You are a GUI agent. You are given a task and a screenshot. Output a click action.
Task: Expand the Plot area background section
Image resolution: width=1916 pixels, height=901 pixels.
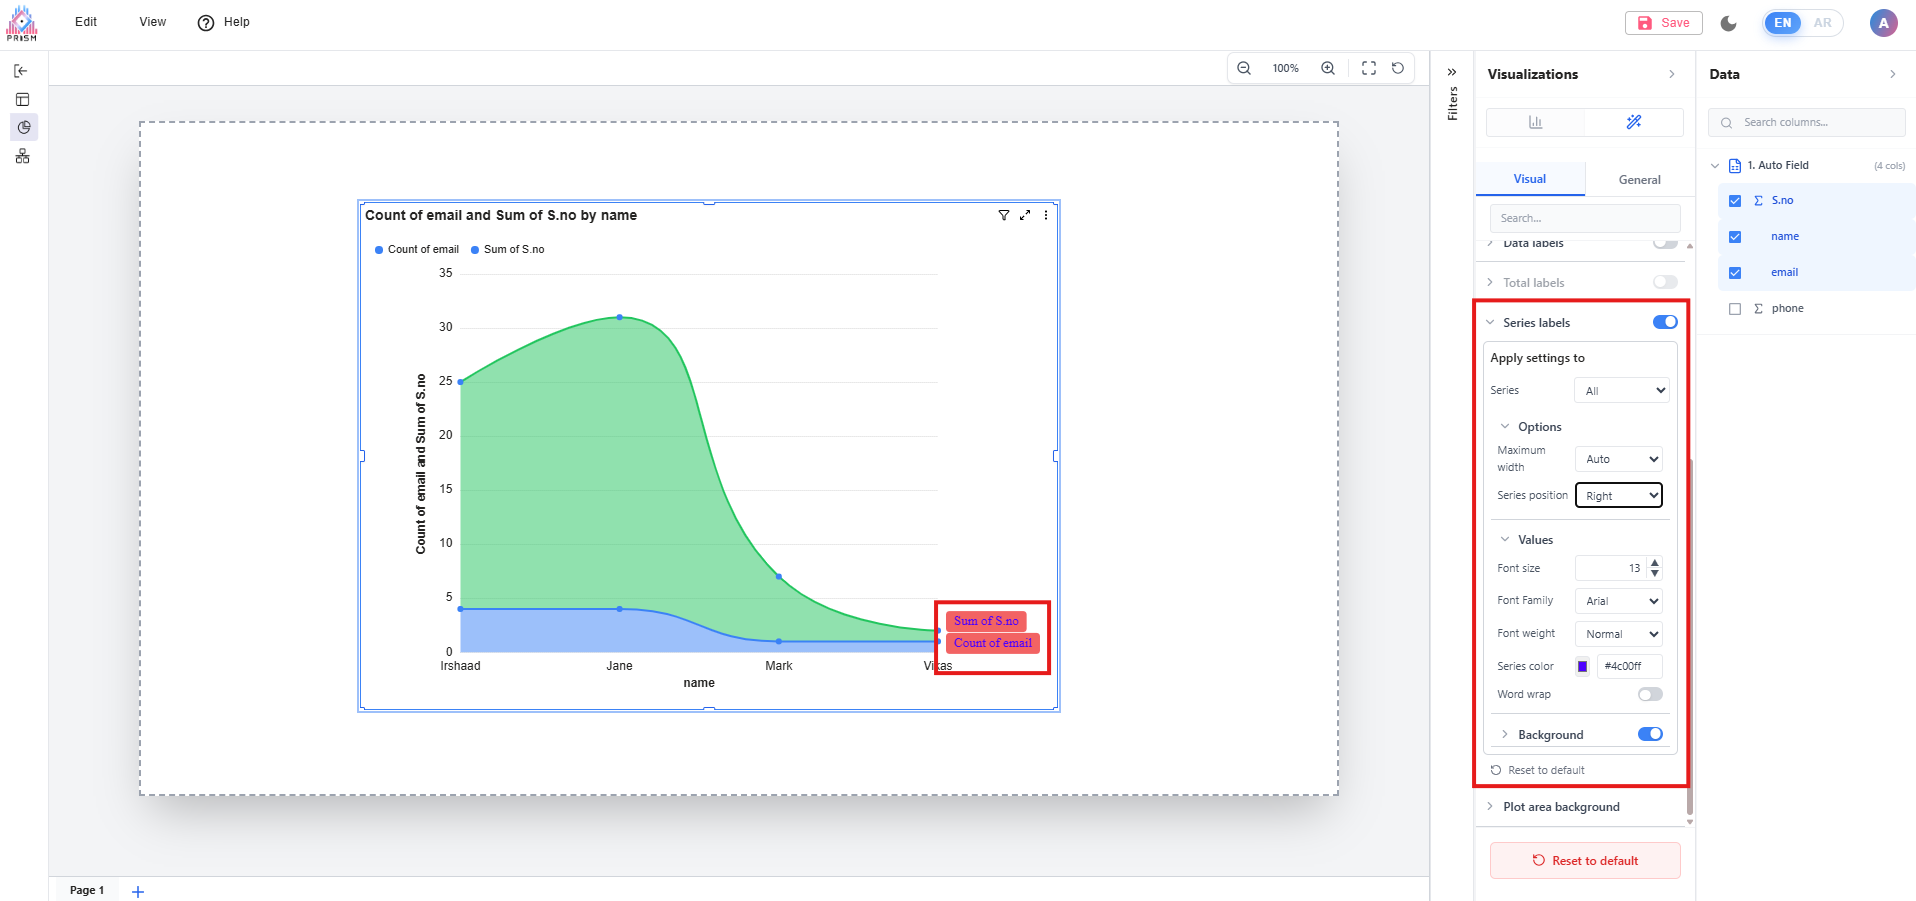tap(1561, 807)
